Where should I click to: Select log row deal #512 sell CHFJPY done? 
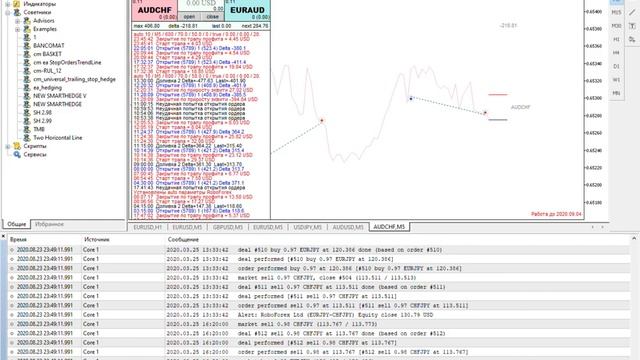click(x=318, y=333)
